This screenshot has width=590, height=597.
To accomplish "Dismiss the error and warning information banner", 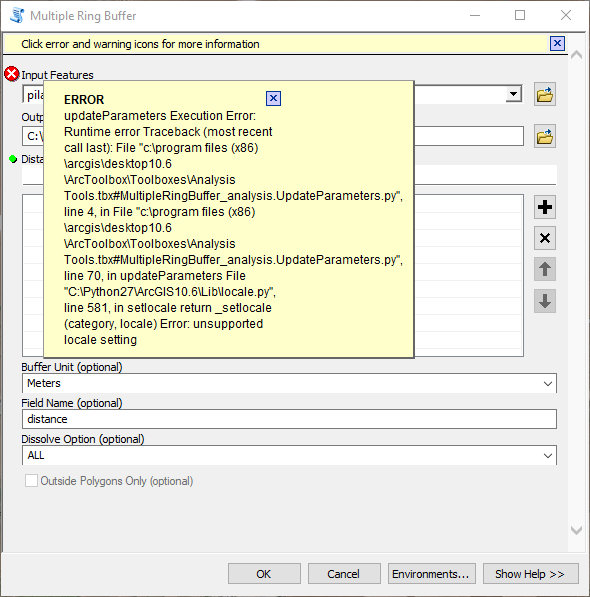I will (557, 43).
